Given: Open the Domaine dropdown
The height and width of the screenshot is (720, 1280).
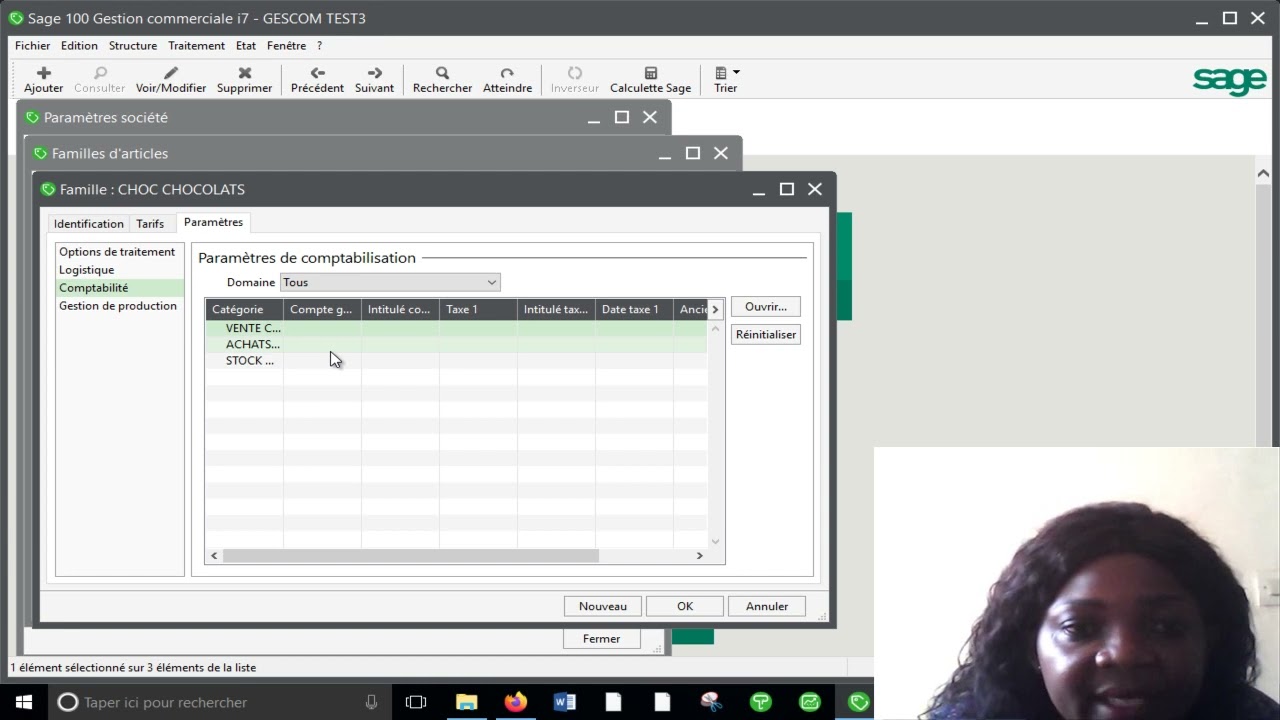Looking at the screenshot, I should (x=390, y=283).
